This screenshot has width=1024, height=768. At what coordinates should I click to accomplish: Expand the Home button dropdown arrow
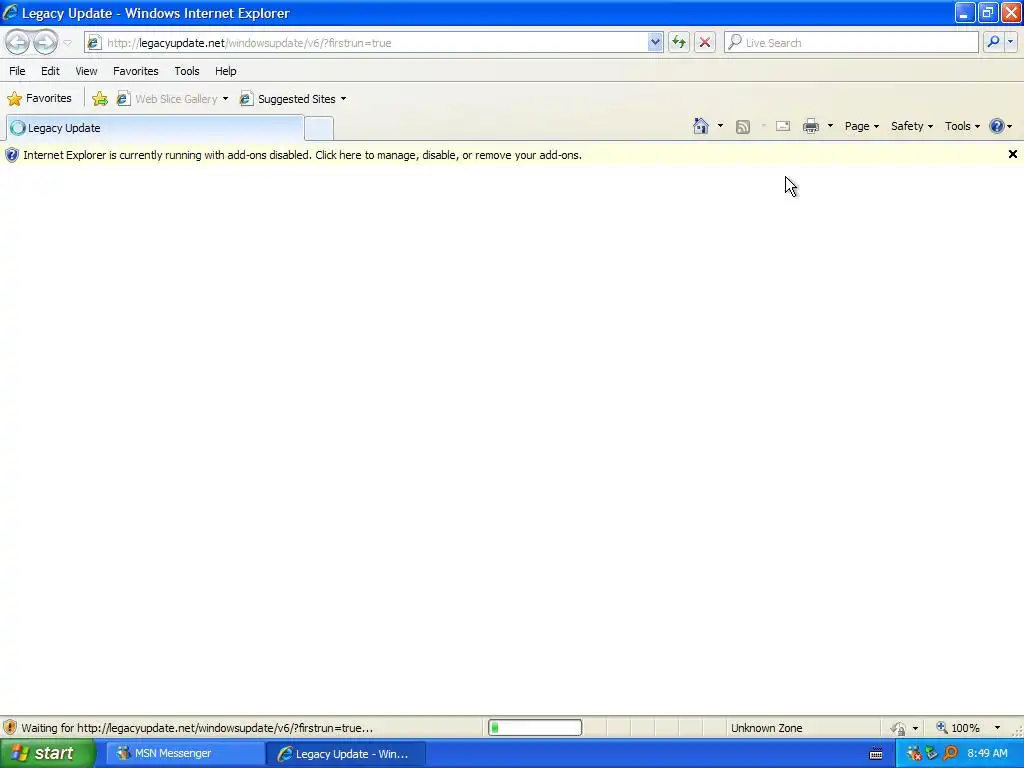point(720,126)
